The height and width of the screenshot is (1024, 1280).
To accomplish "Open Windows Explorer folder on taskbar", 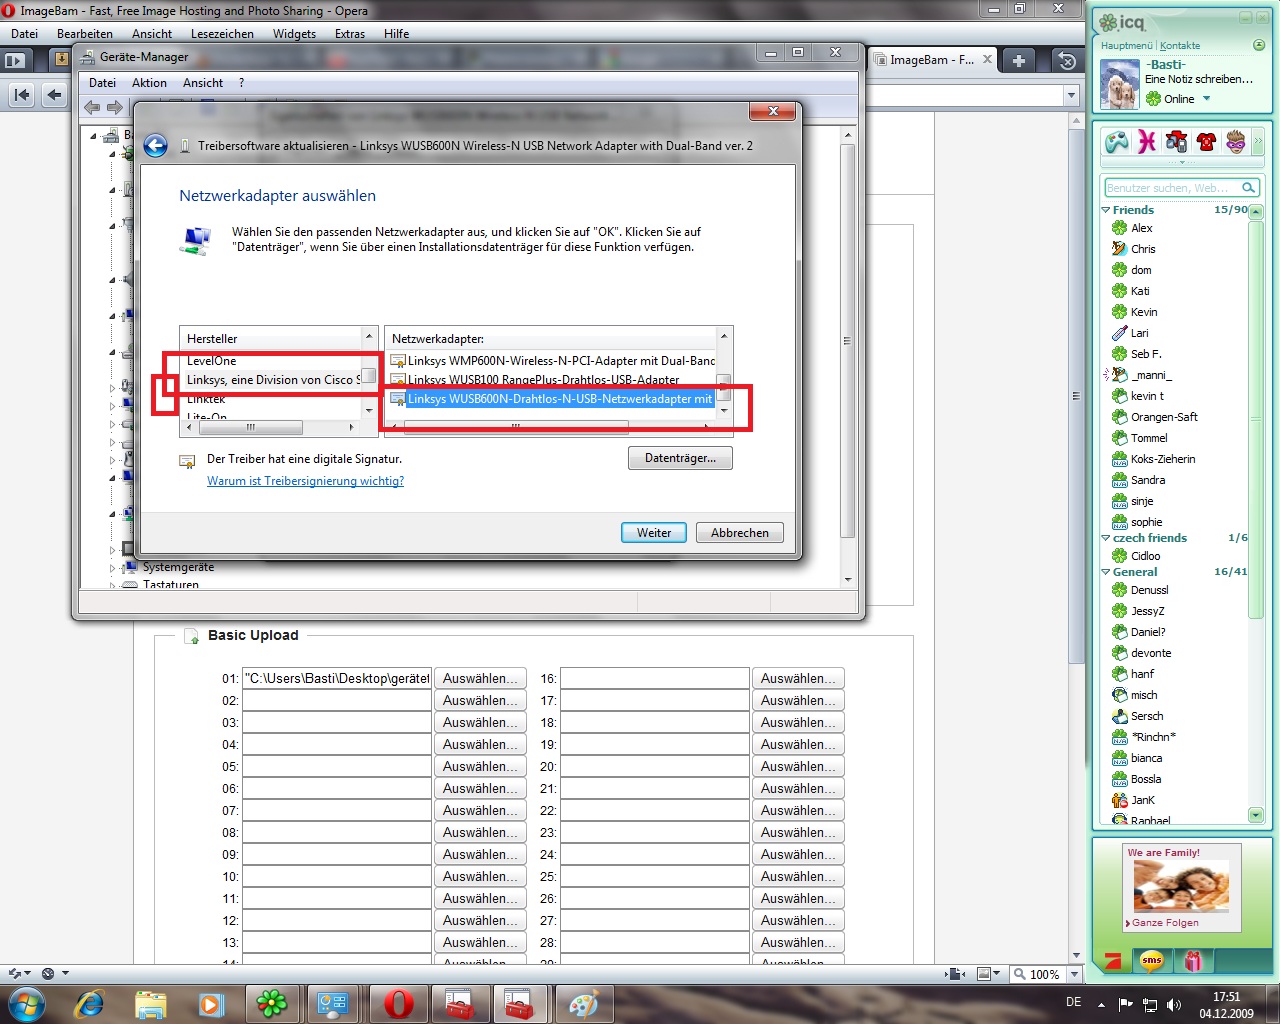I will pyautogui.click(x=150, y=1004).
